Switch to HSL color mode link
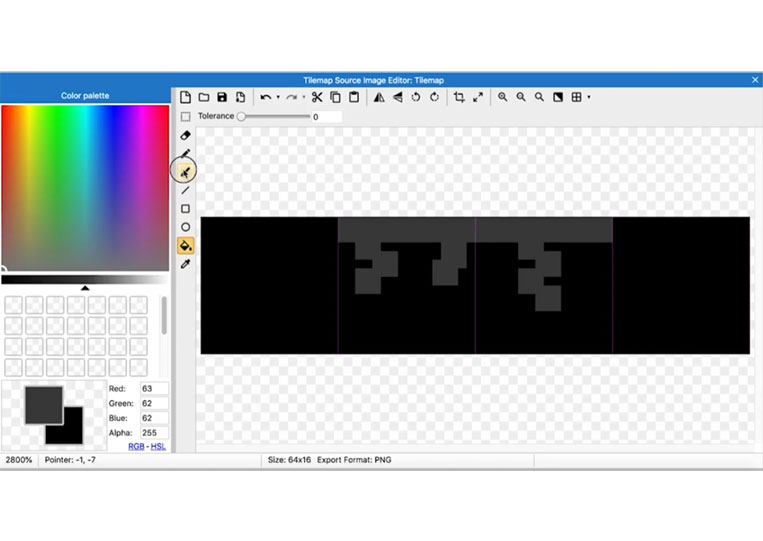This screenshot has height=541, width=763. pos(158,447)
